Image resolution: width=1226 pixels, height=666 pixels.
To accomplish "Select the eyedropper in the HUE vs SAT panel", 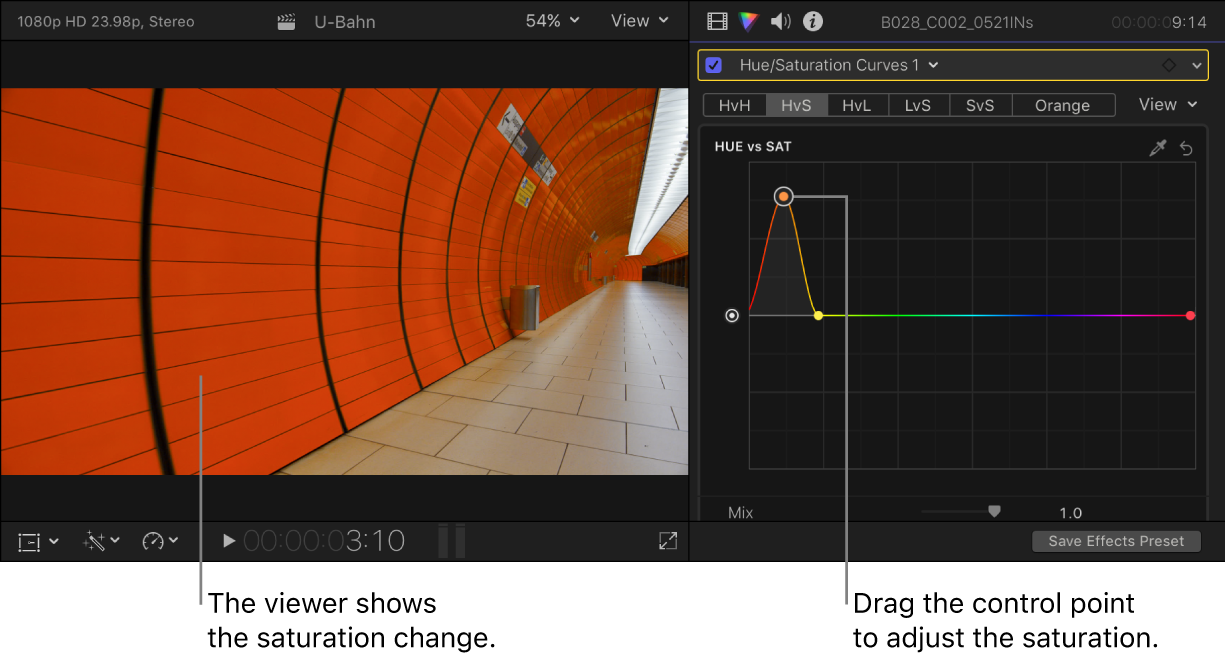I will [1158, 147].
